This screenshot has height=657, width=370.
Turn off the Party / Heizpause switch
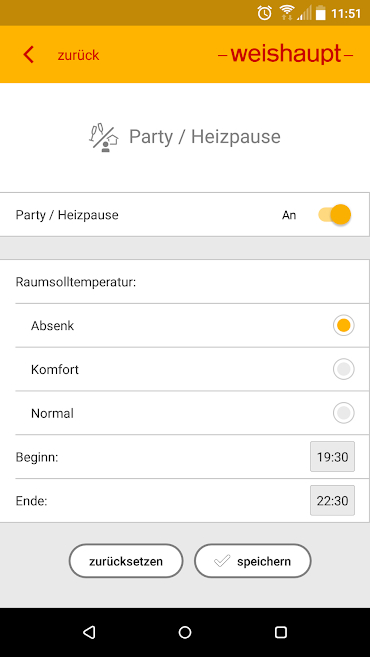pos(334,215)
